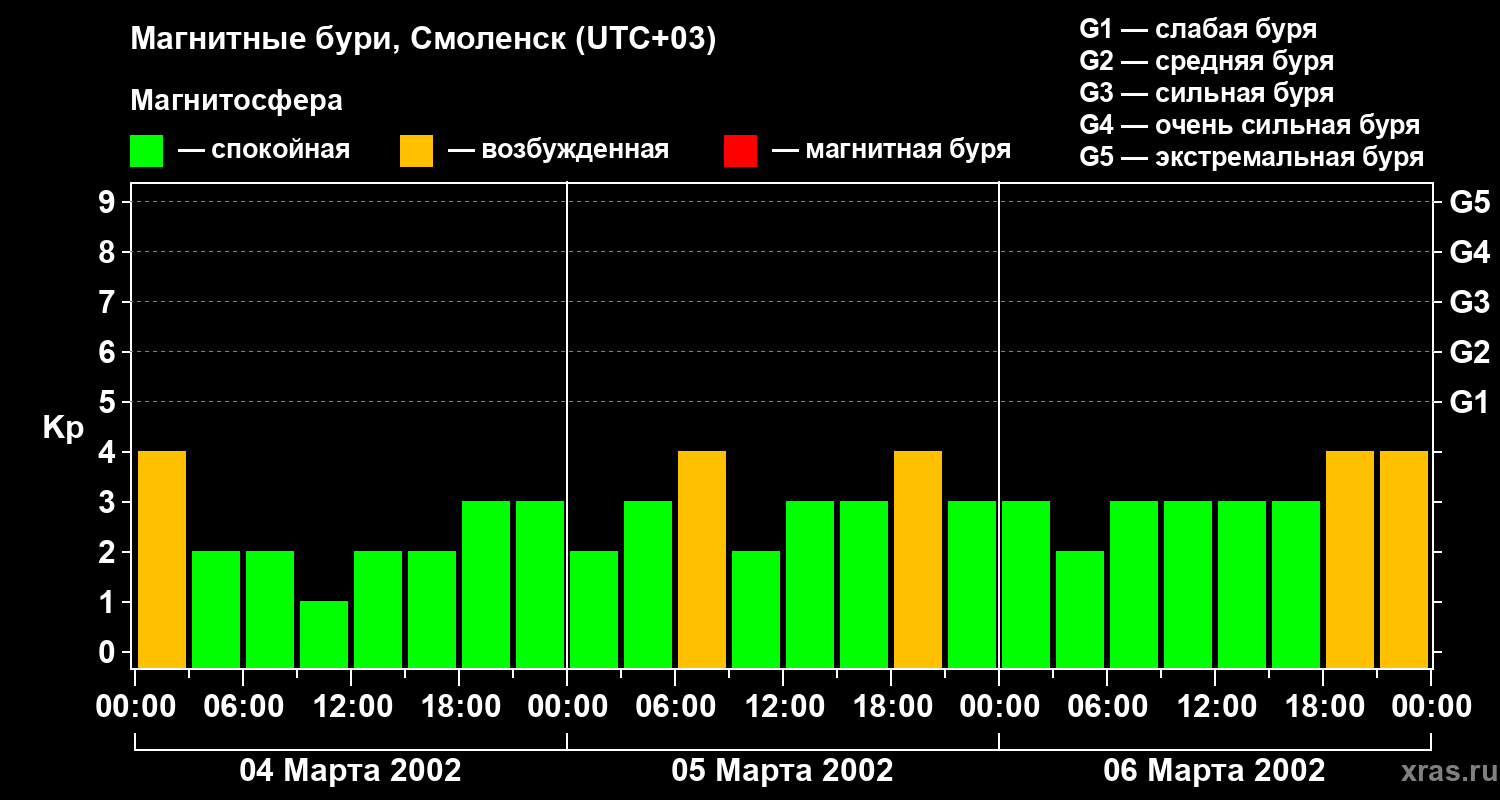Click the '18:00' time label under 06 Марта
The height and width of the screenshot is (800, 1500).
(1323, 707)
